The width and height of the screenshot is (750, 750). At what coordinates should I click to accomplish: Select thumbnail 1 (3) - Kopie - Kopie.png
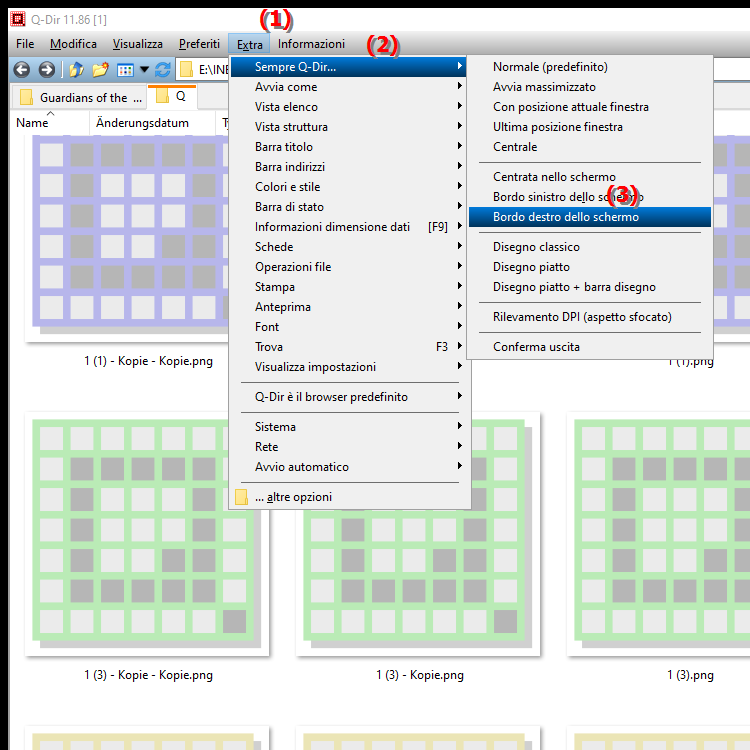[x=147, y=534]
